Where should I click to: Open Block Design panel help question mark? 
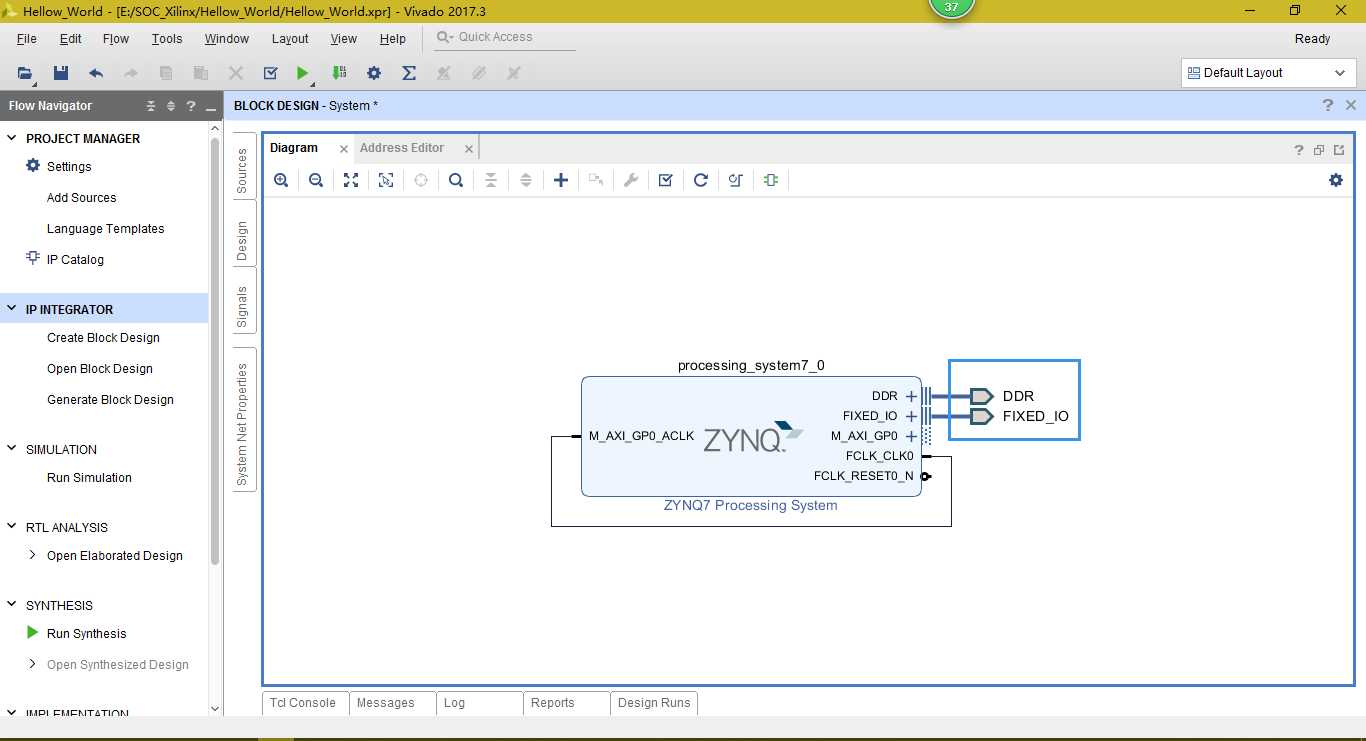point(1328,105)
